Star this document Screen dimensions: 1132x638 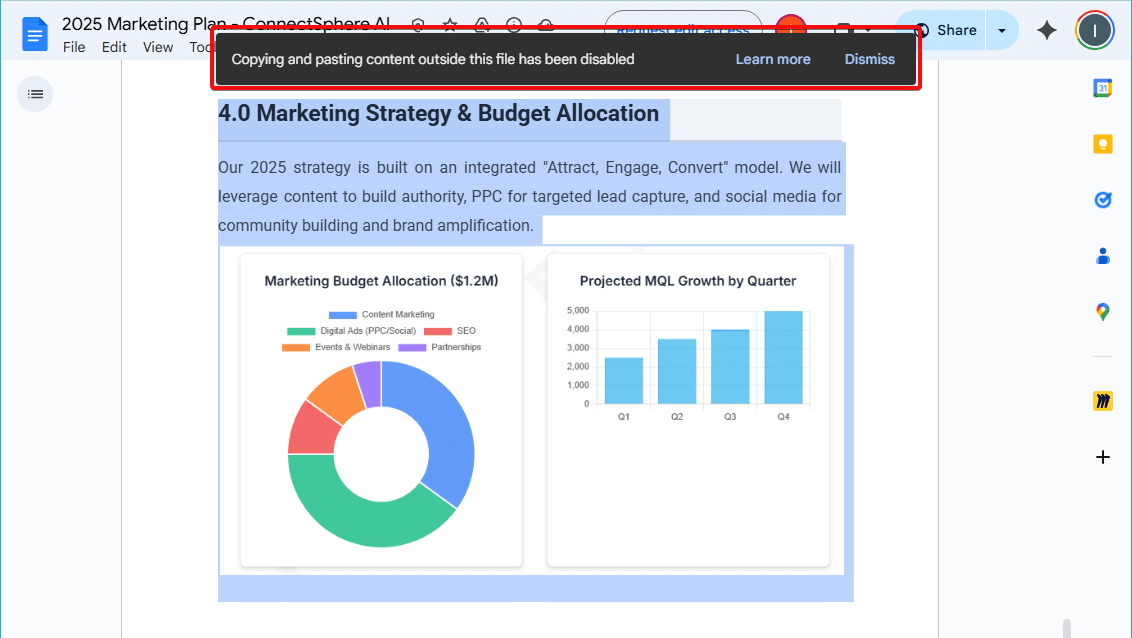pyautogui.click(x=450, y=25)
